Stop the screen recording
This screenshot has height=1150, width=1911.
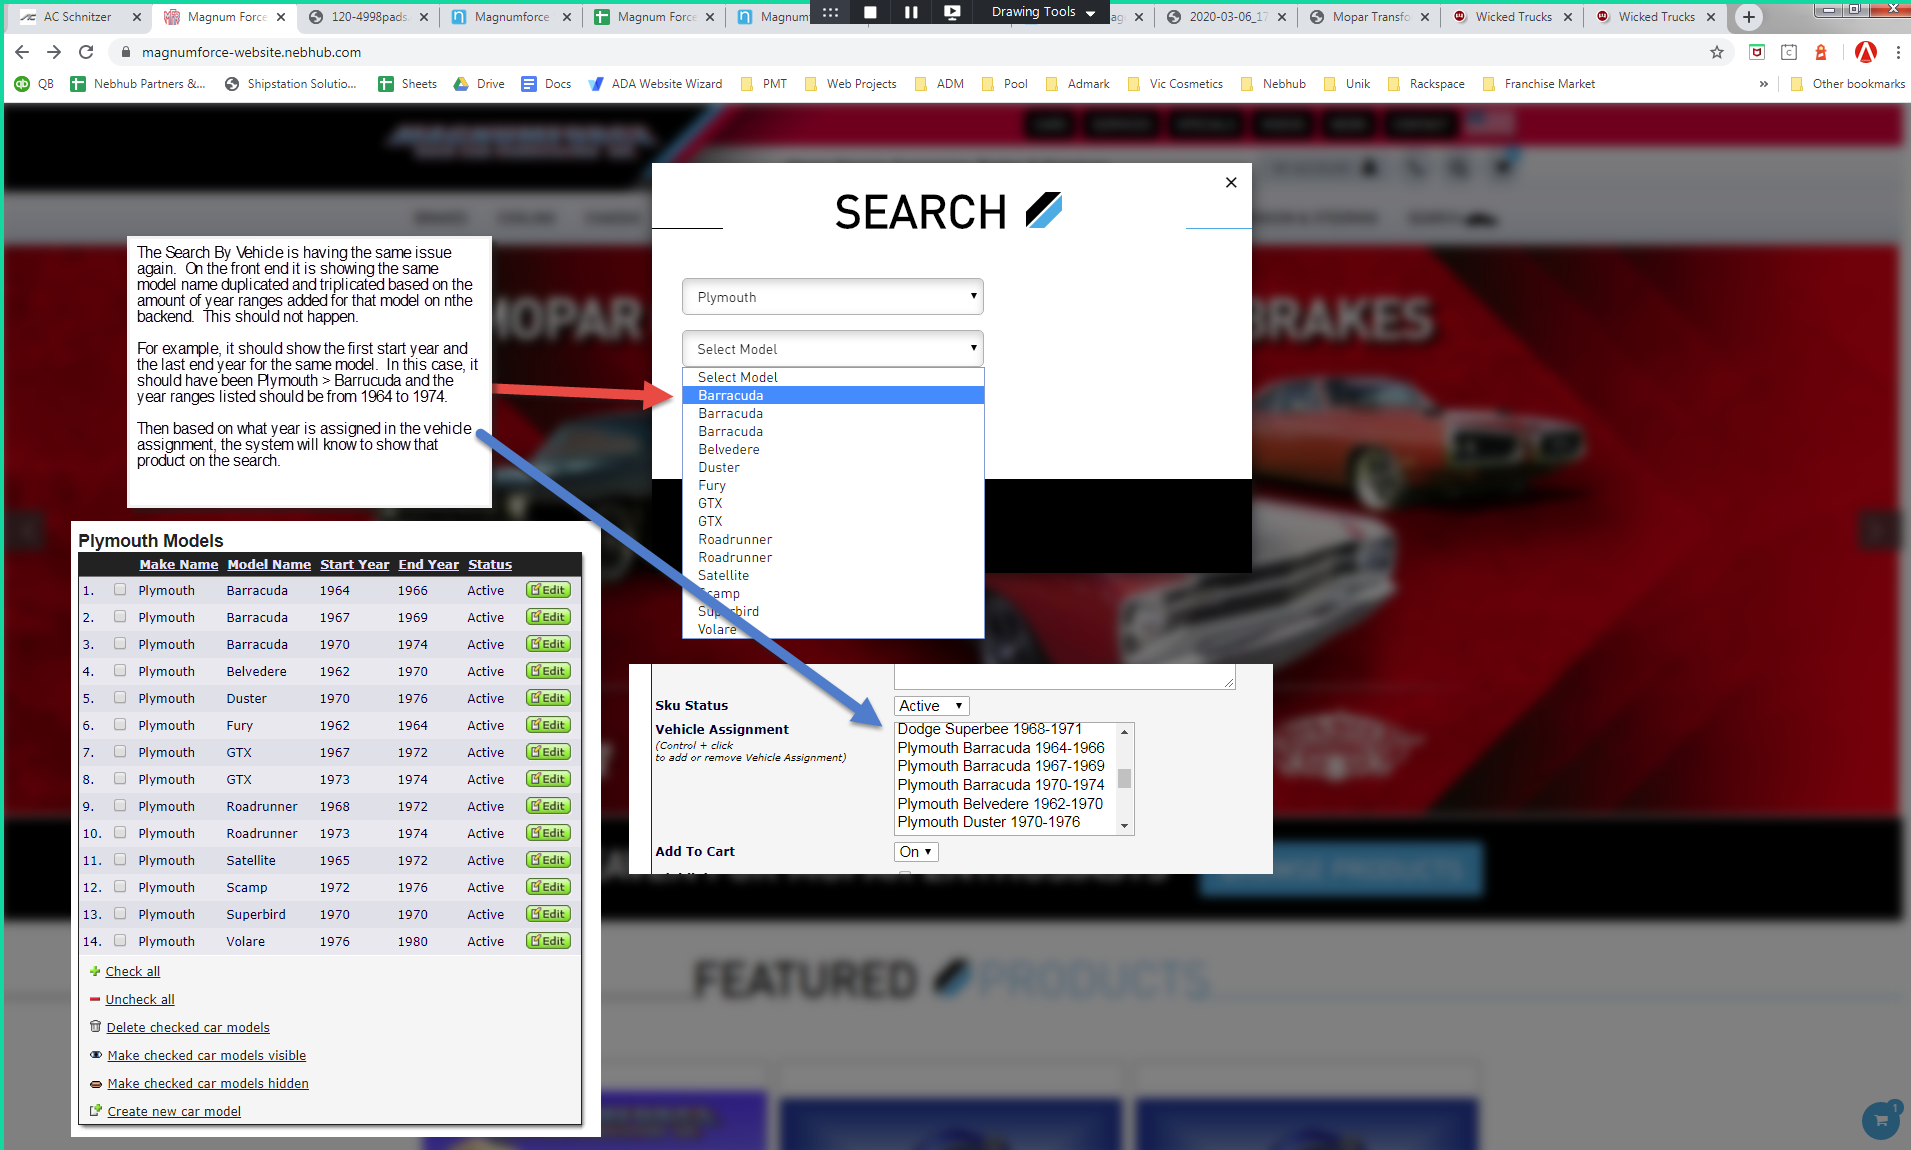(870, 12)
